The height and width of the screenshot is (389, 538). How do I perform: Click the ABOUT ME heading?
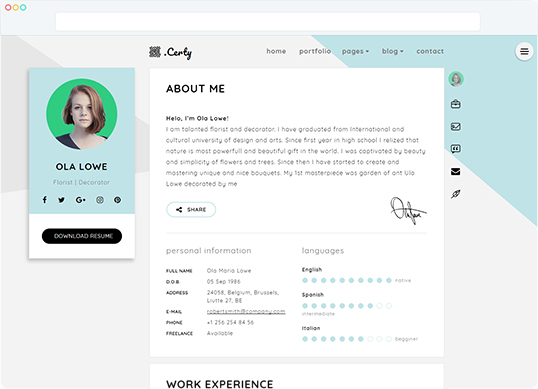pos(196,89)
